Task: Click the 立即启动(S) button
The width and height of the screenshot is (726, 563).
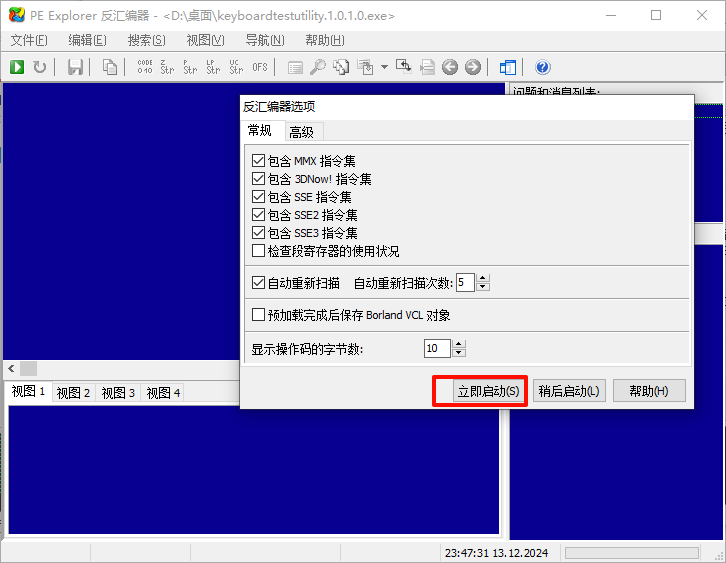Action: pos(488,391)
